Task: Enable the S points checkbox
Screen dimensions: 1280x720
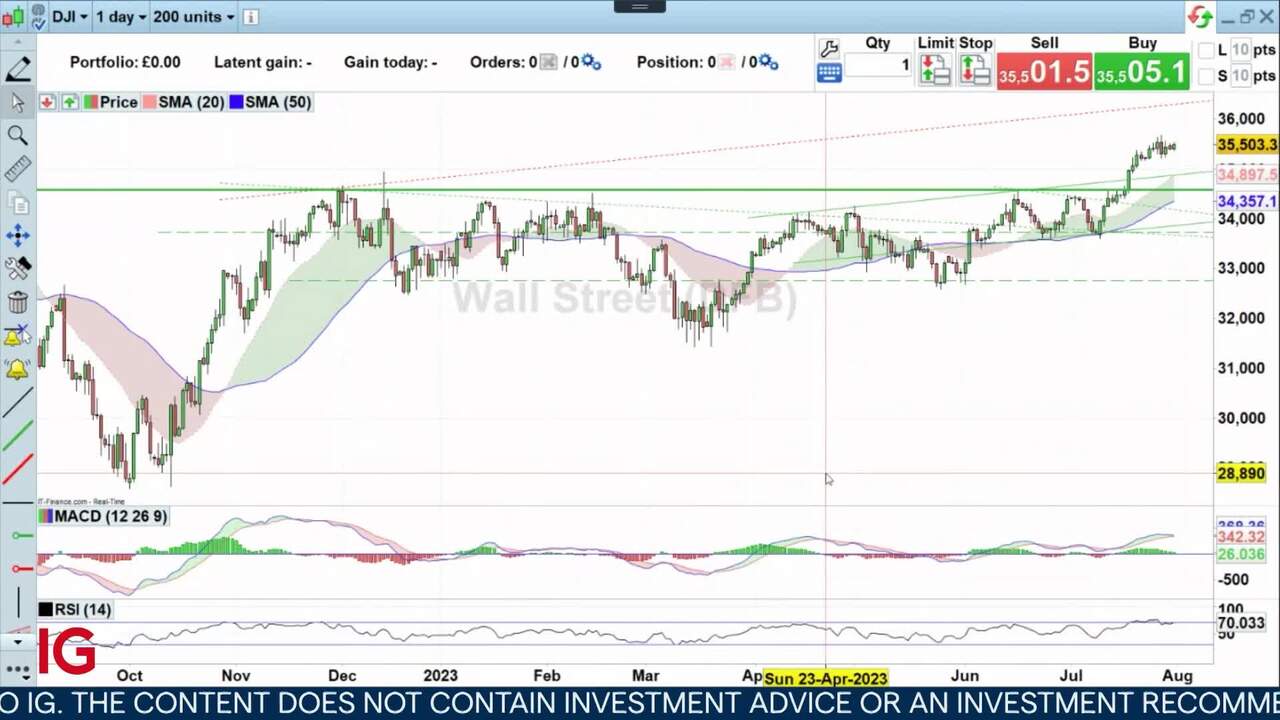Action: (1207, 76)
